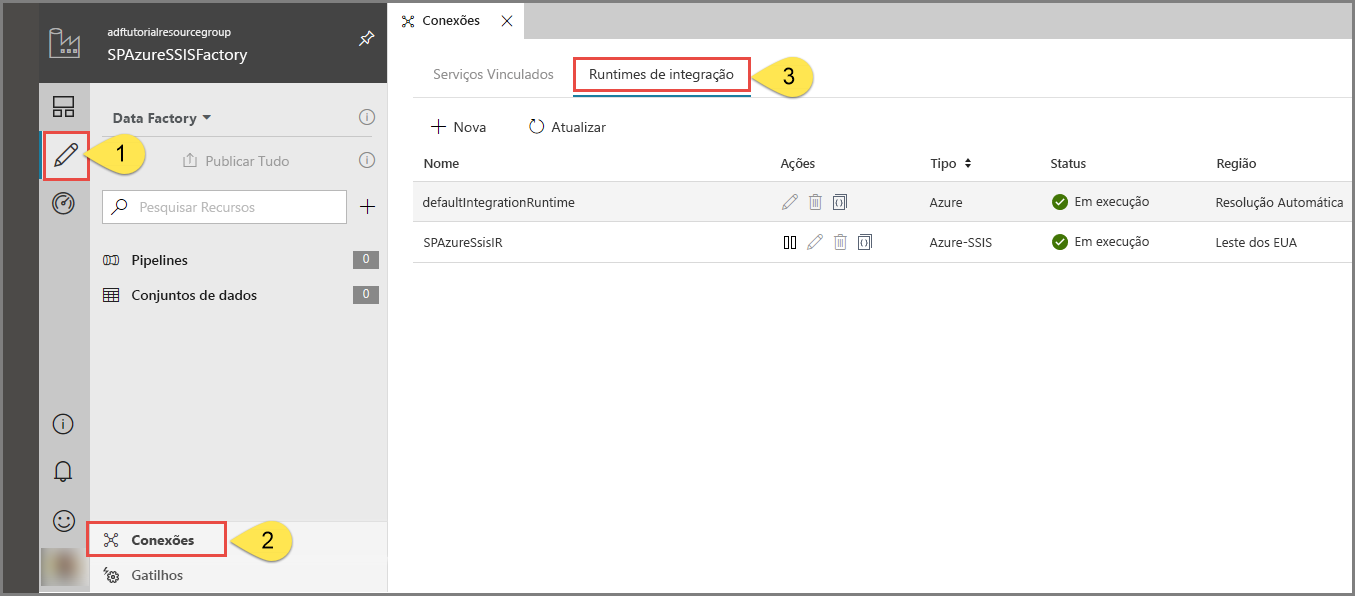The height and width of the screenshot is (596, 1355).
Task: Click the factory logo icon
Action: [x=64, y=42]
